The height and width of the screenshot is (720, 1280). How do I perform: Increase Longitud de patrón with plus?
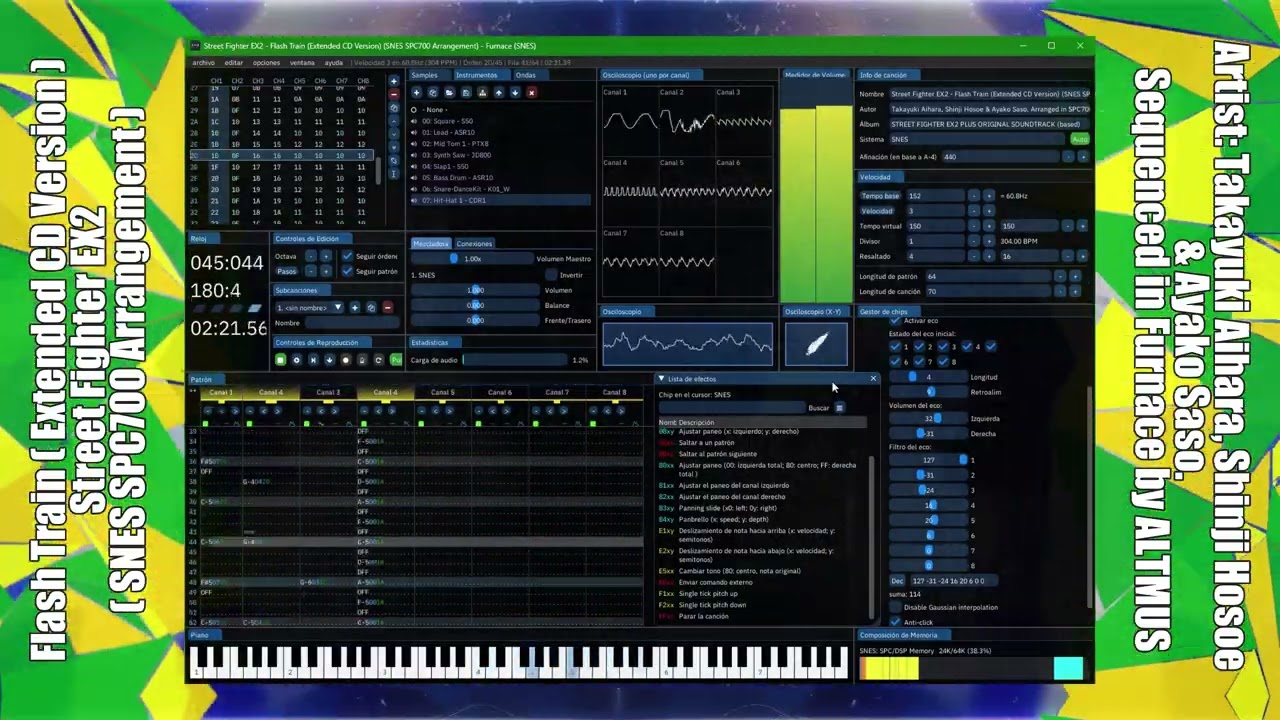pyautogui.click(x=1075, y=277)
